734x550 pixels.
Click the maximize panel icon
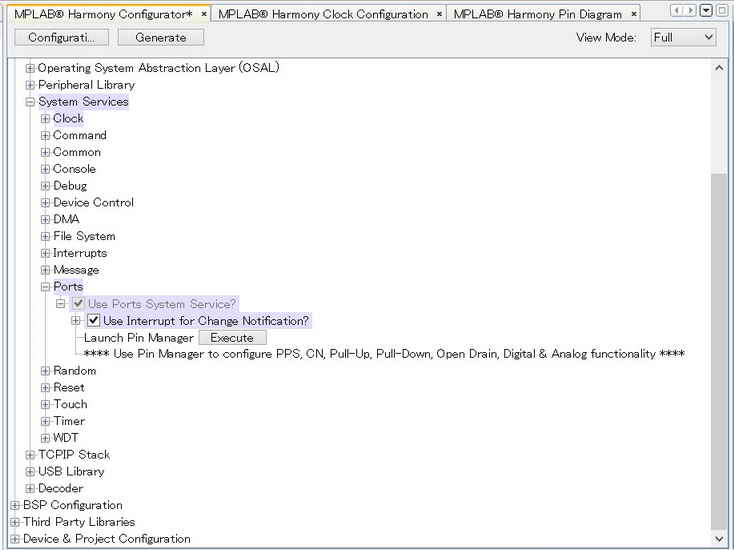pos(722,10)
